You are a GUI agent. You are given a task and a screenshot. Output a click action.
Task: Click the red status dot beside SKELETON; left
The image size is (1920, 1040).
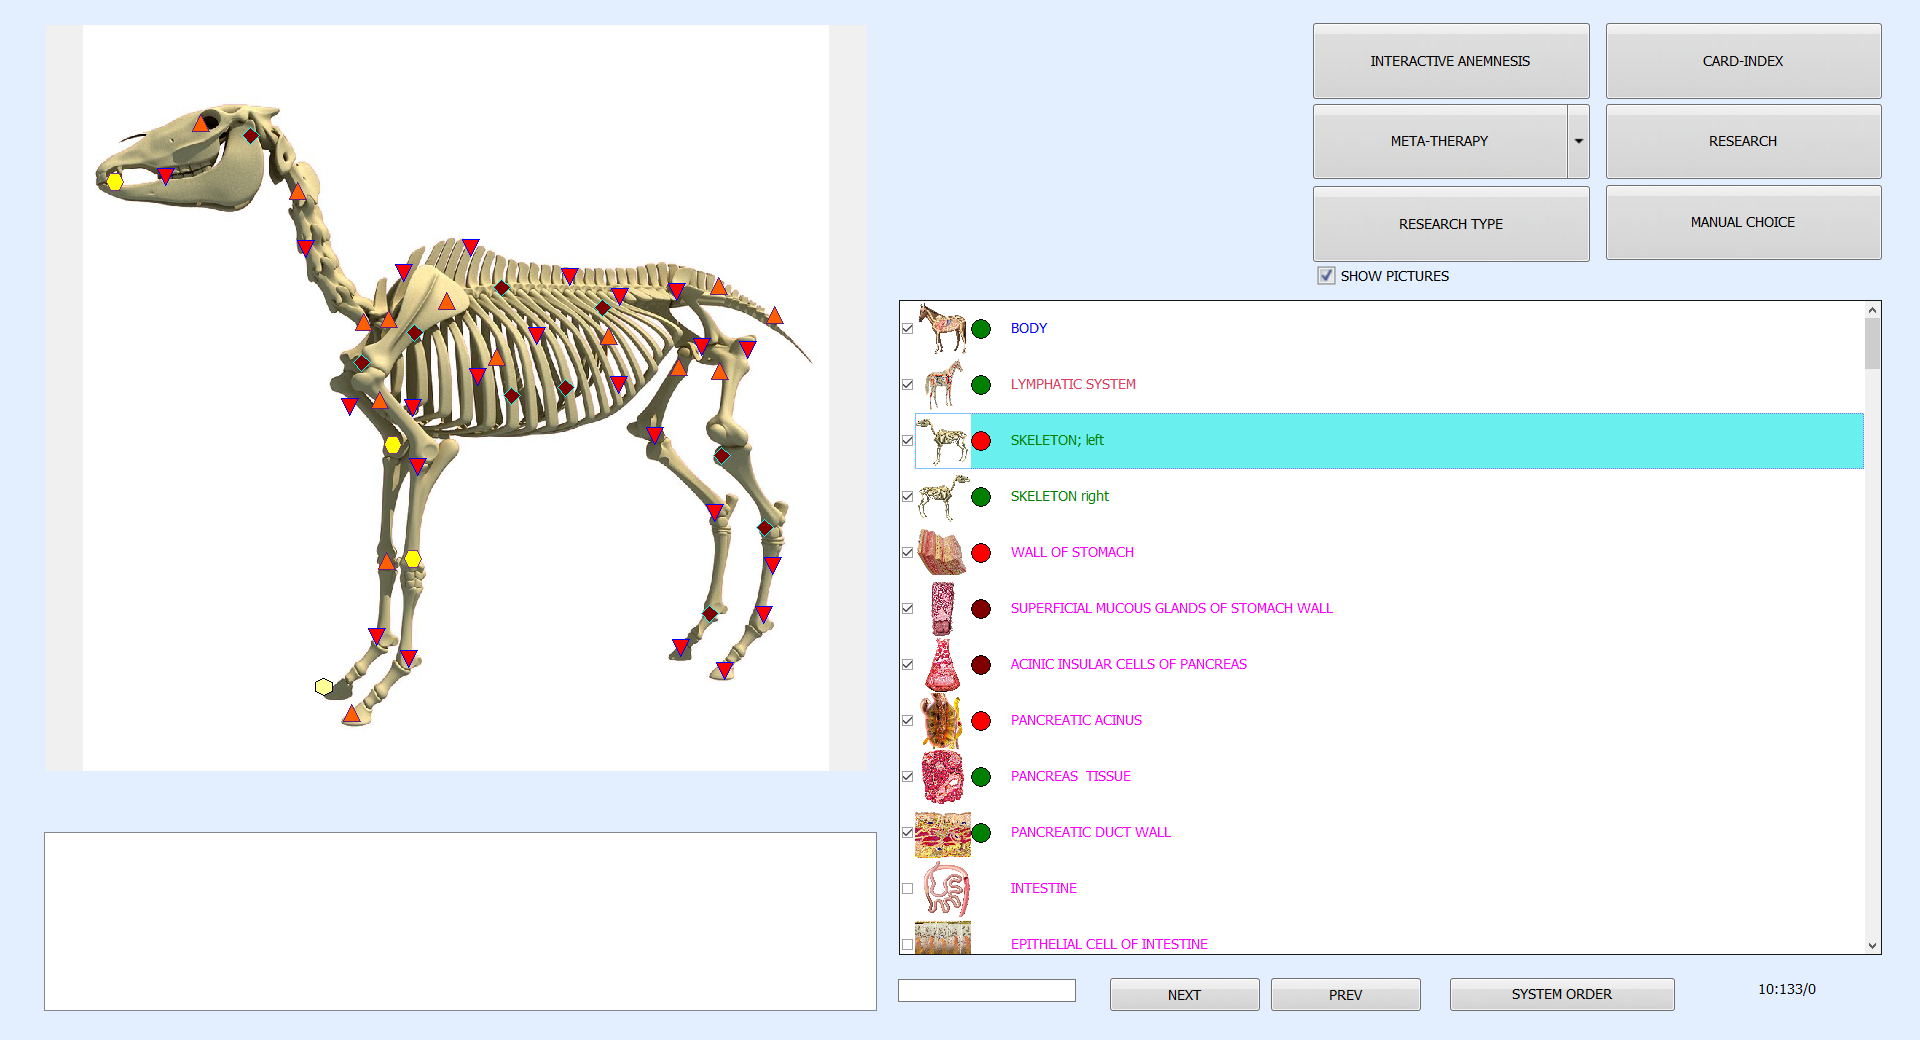(981, 441)
